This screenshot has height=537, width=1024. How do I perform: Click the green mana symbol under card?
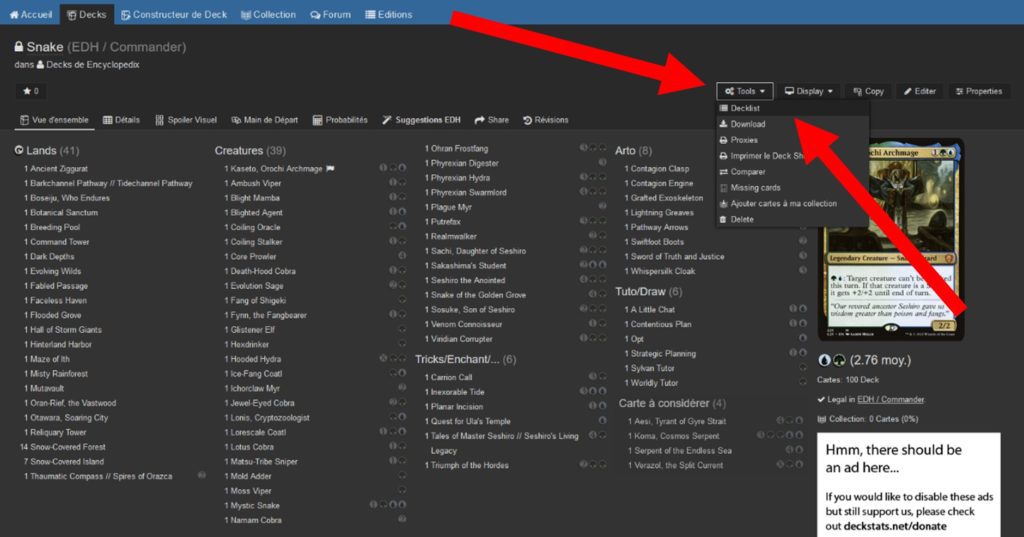(x=839, y=361)
